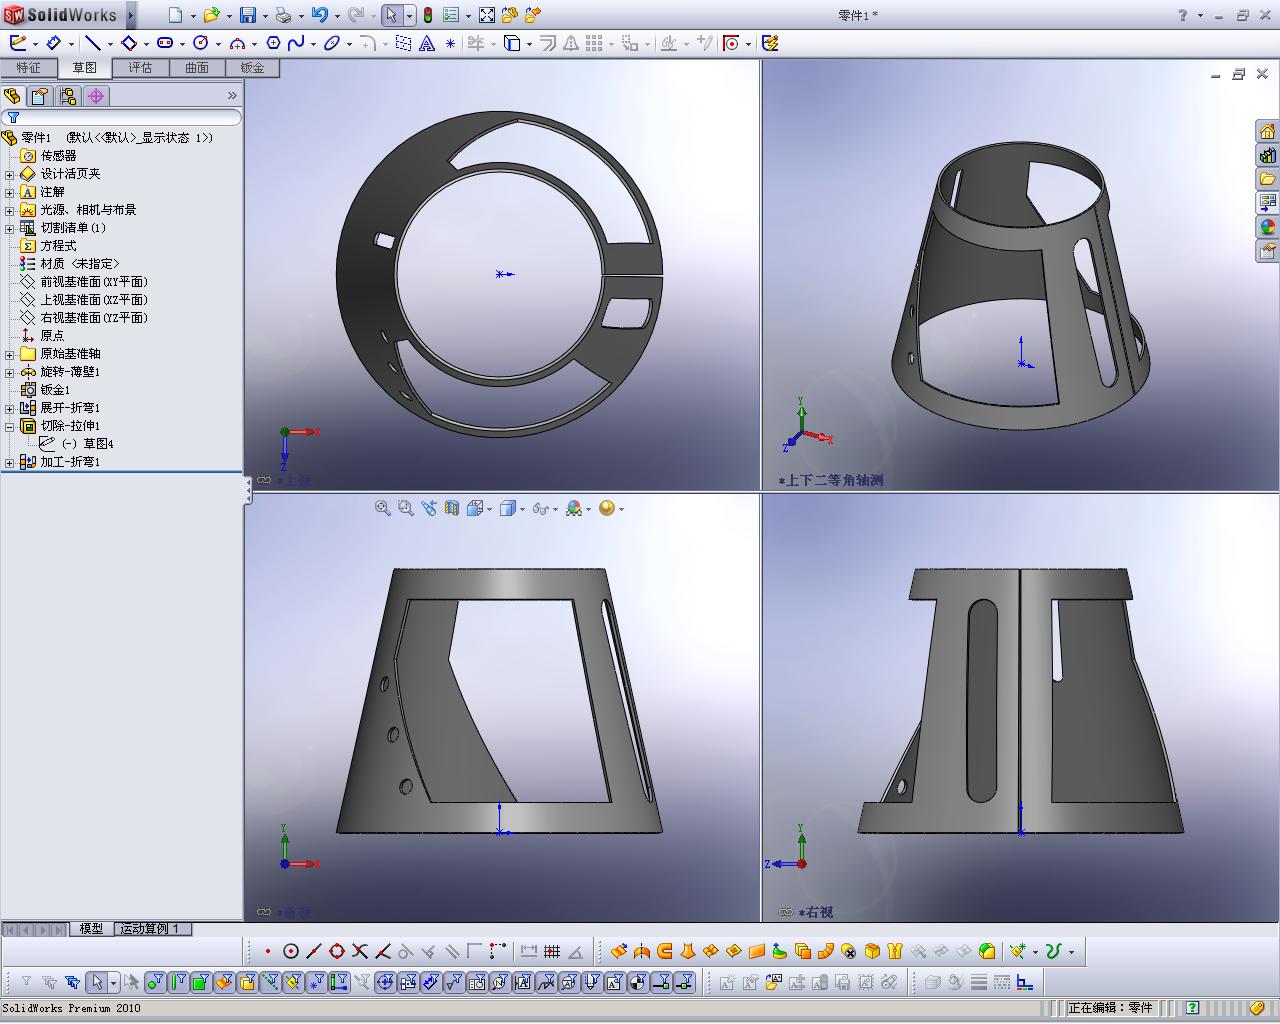Click the Save floppy disk icon
Viewport: 1280px width, 1024px height.
pyautogui.click(x=247, y=15)
